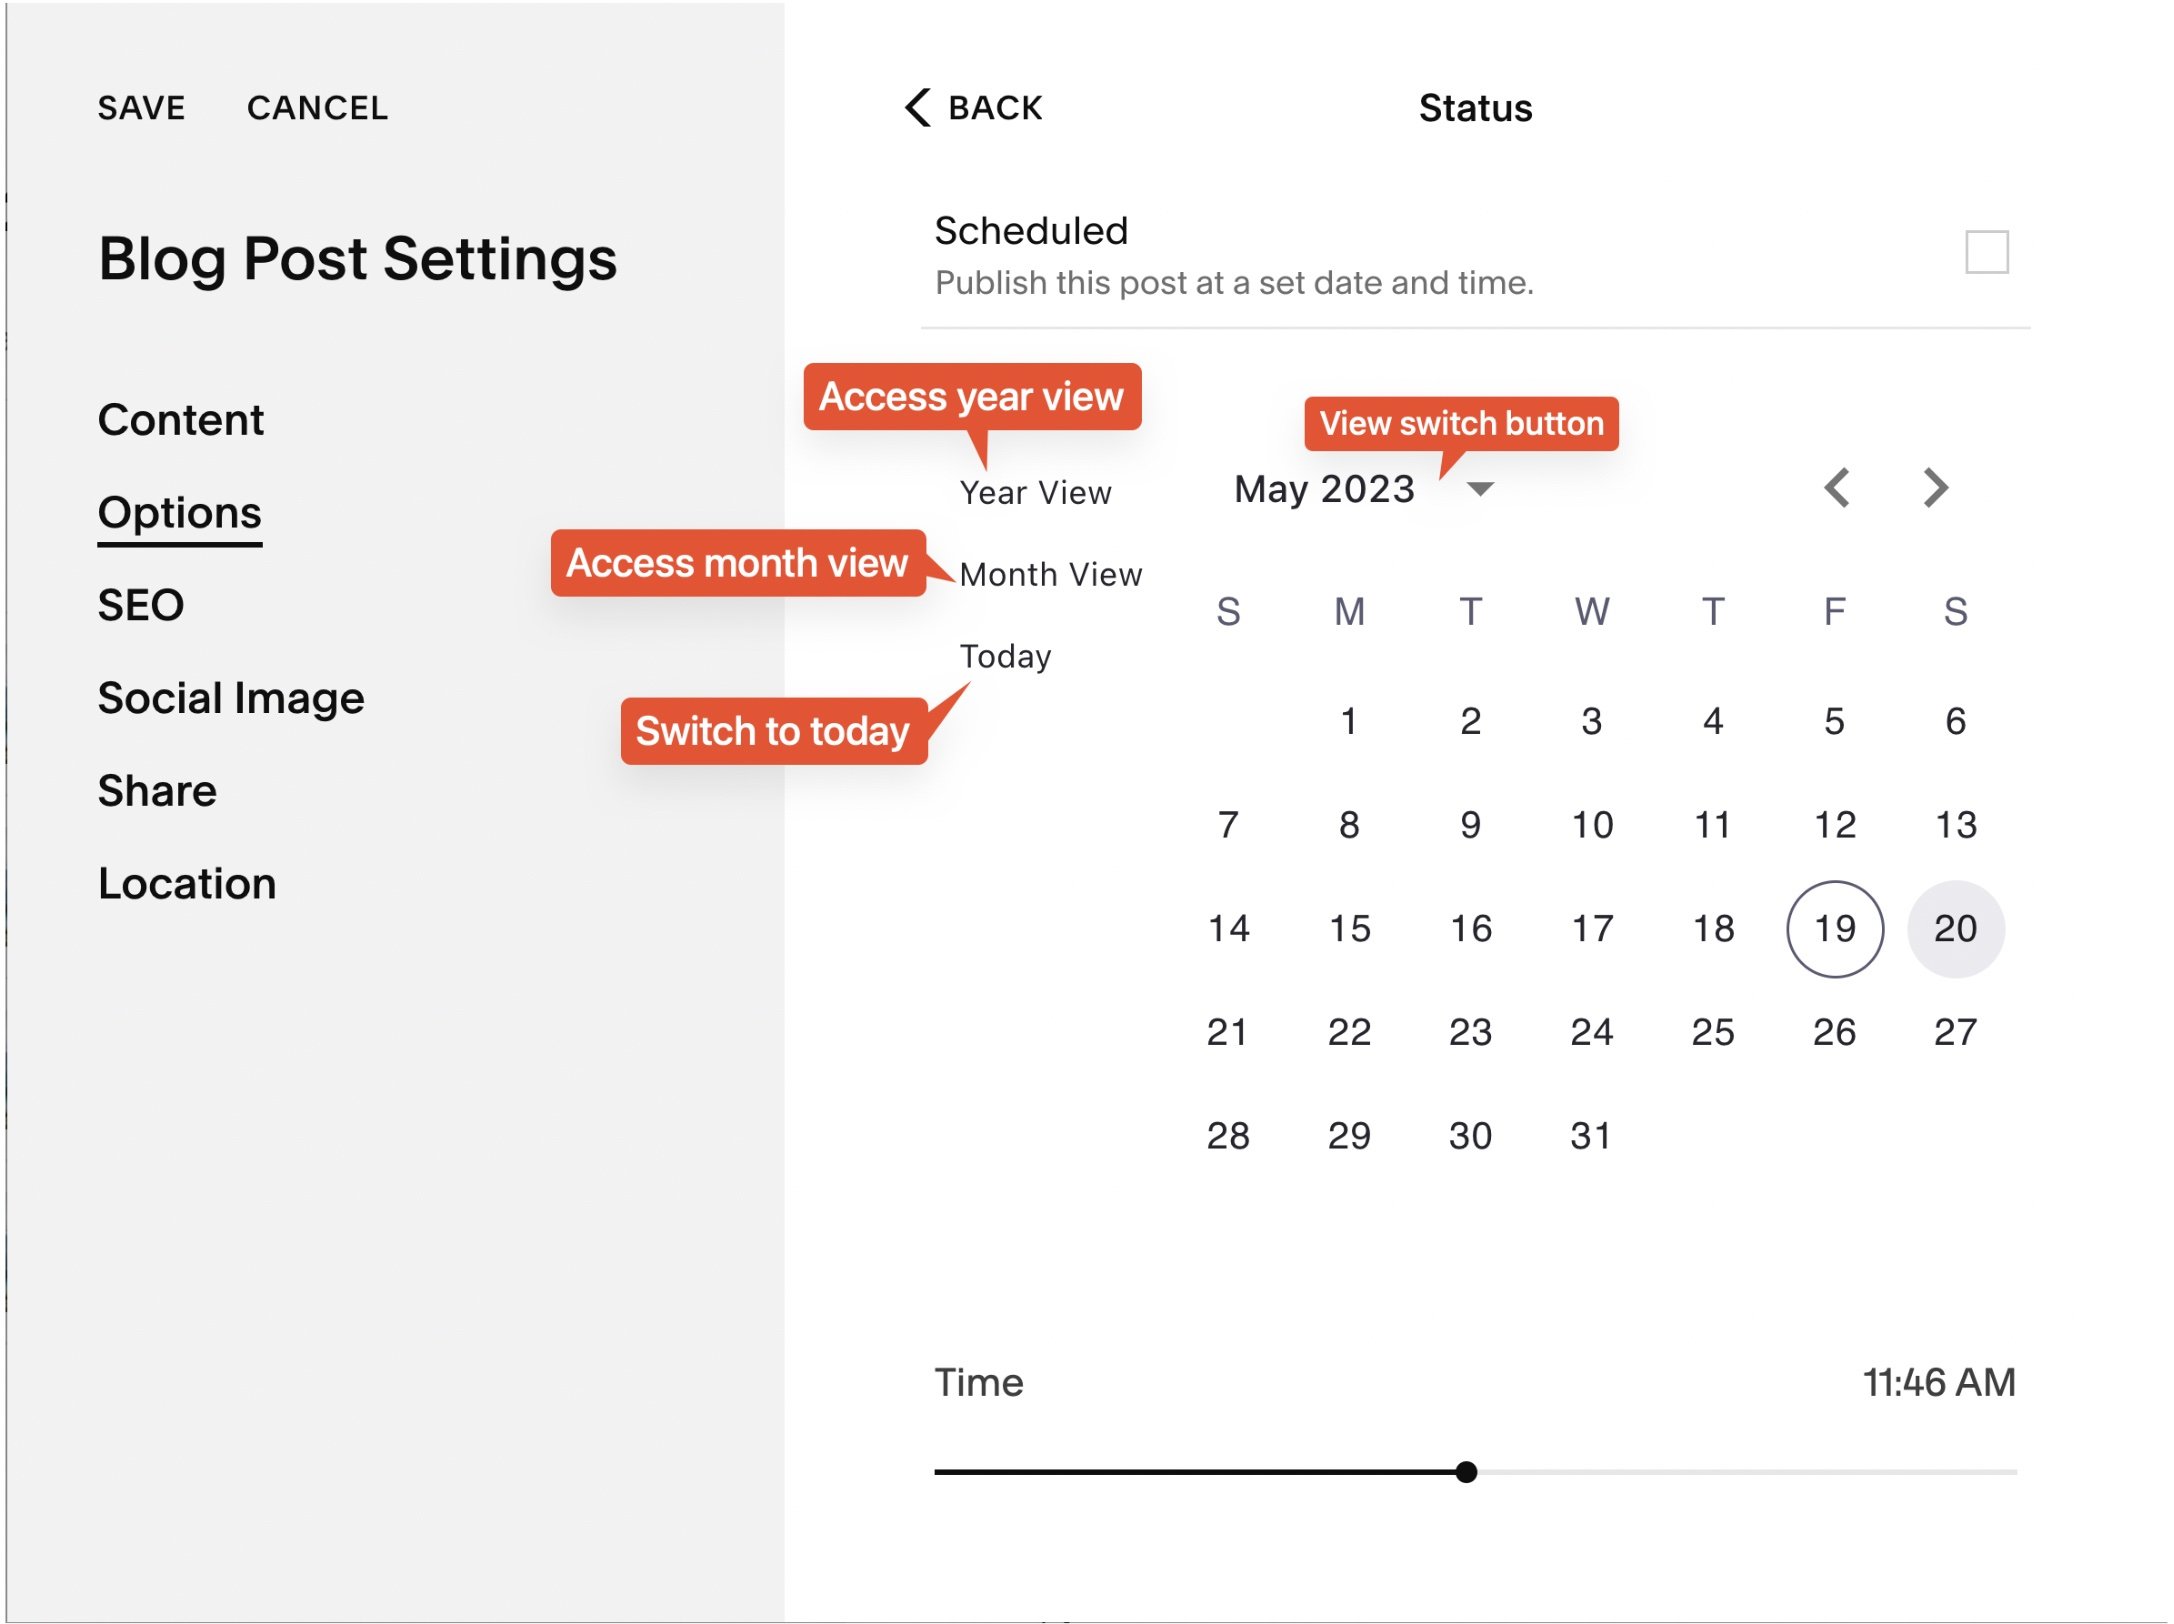The height and width of the screenshot is (1624, 2174).
Task: Click calendar date 27
Action: [1956, 1032]
